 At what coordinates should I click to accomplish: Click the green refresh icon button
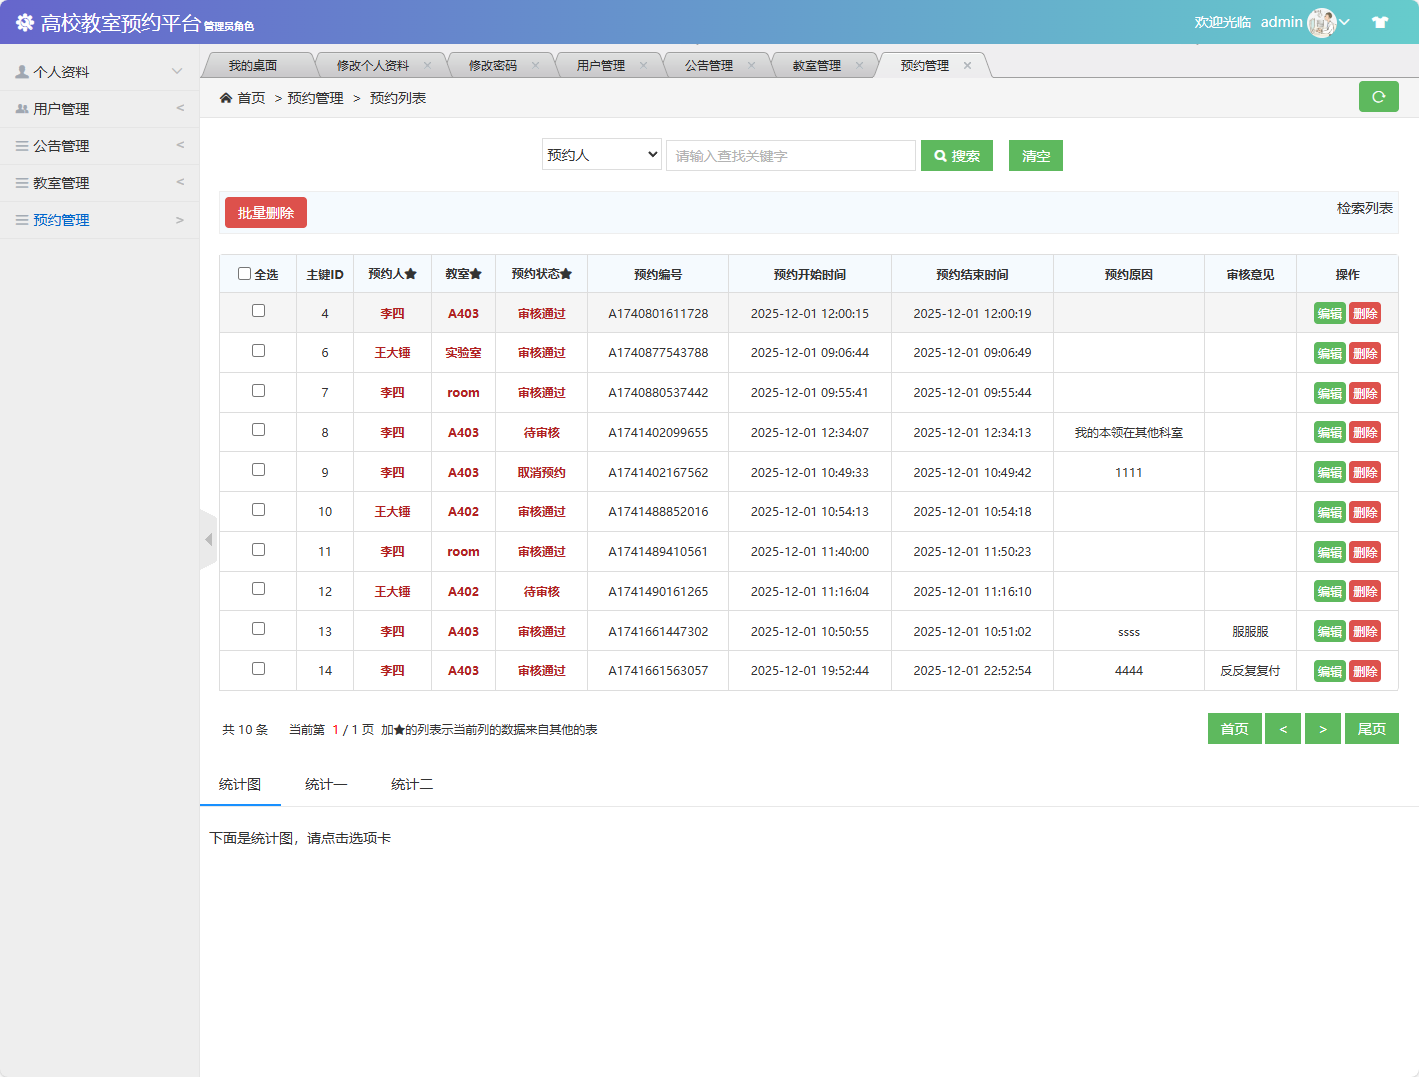pyautogui.click(x=1378, y=97)
